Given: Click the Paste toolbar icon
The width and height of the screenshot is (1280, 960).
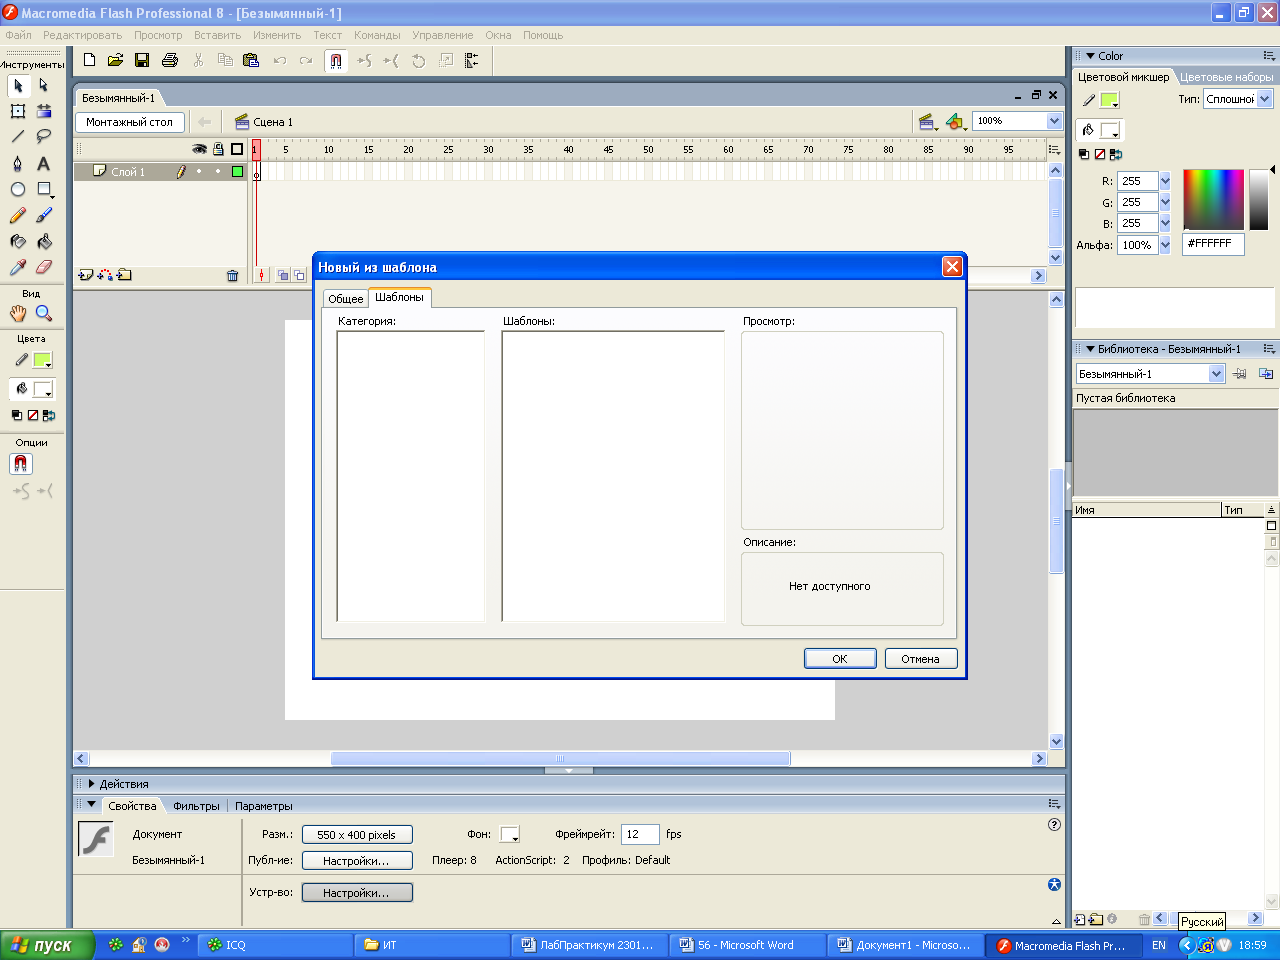Looking at the screenshot, I should pos(251,60).
